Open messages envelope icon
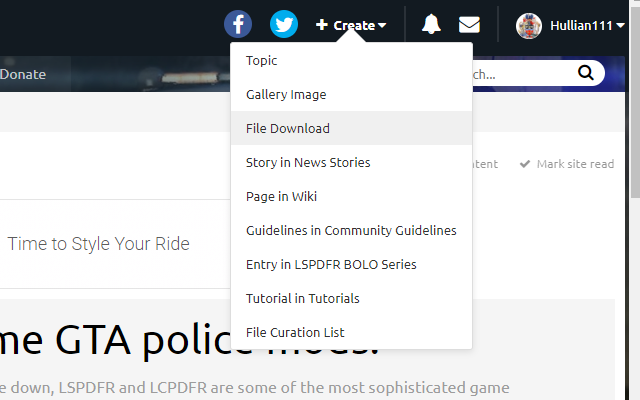This screenshot has height=400, width=640. [469, 24]
